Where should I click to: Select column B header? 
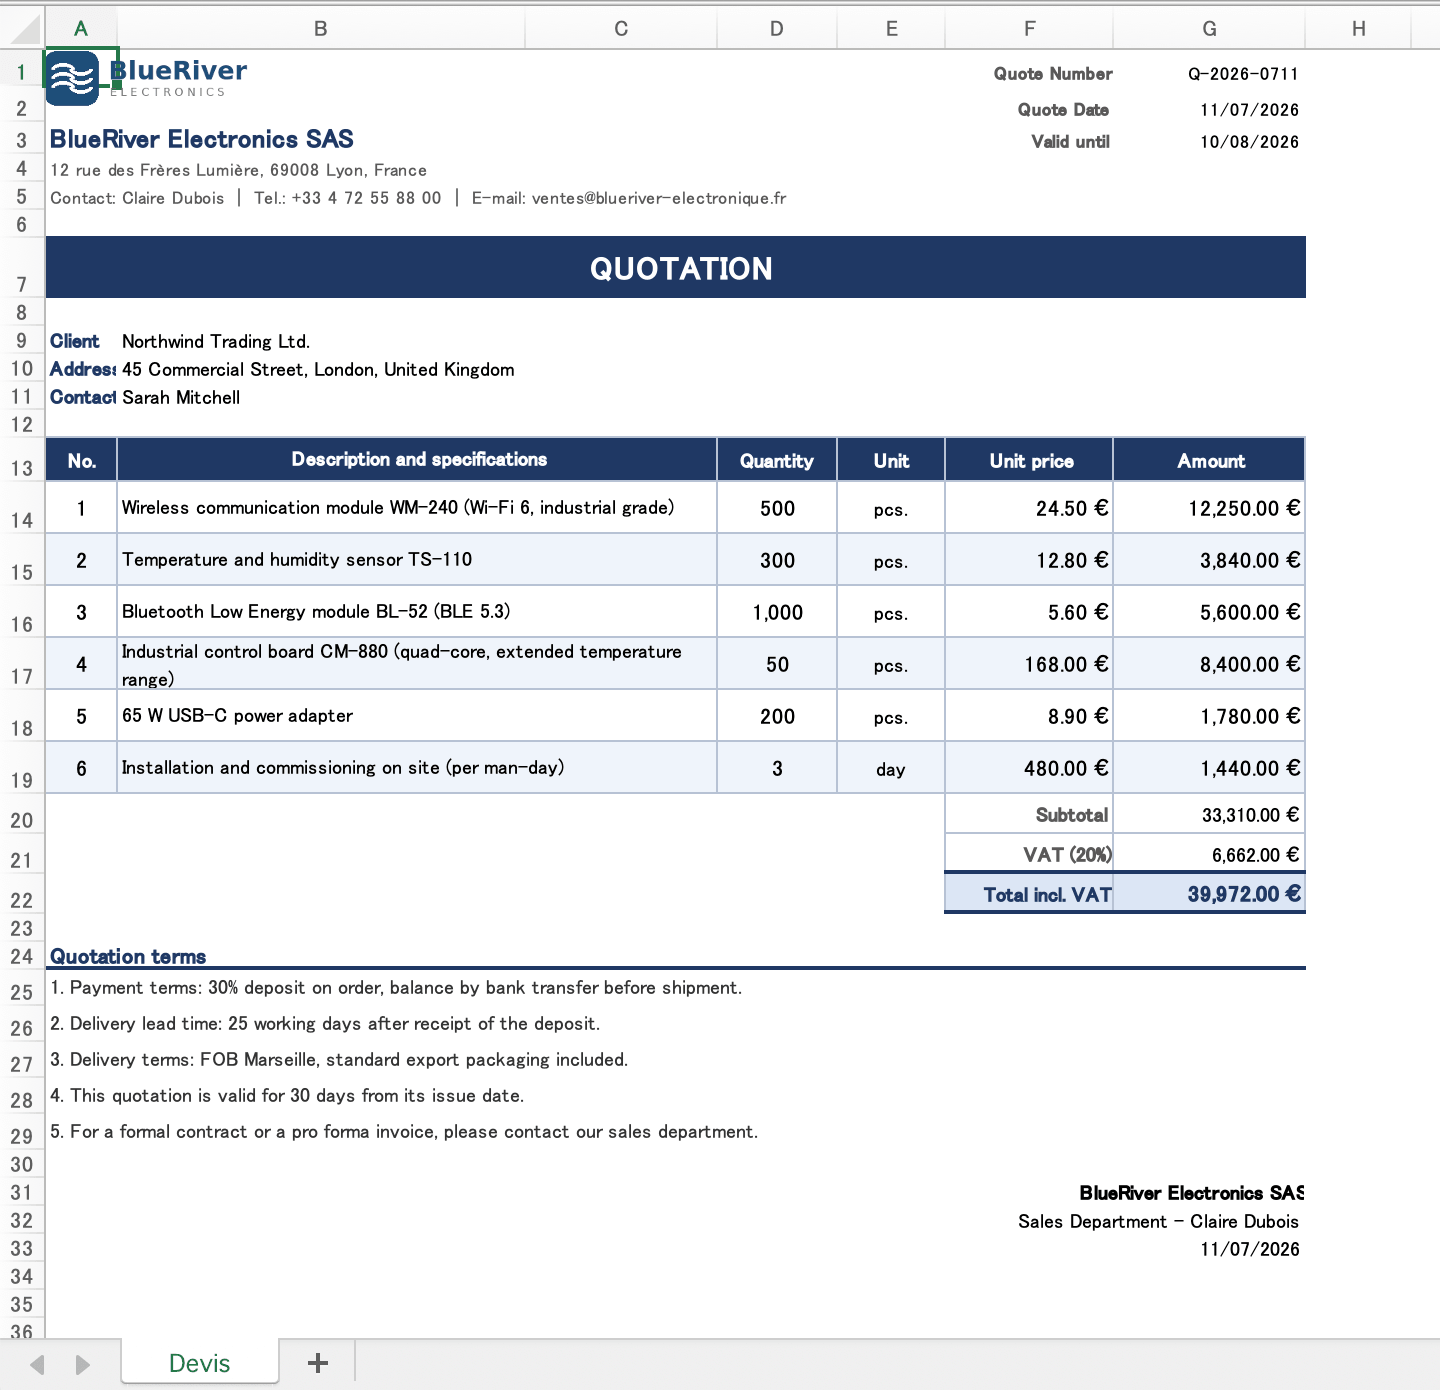[321, 29]
